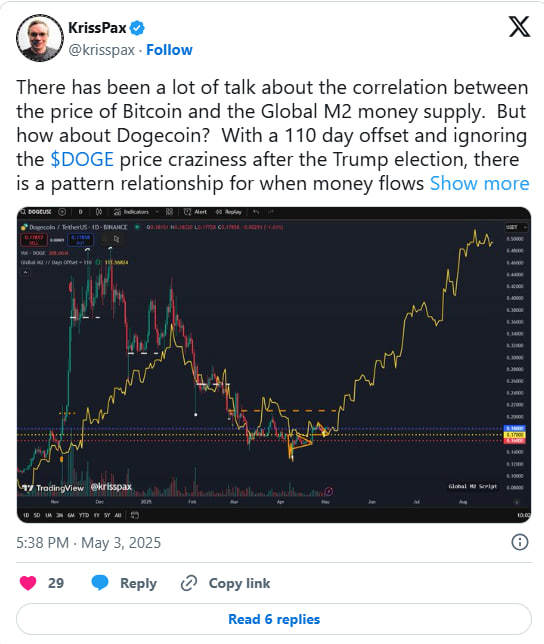Screen dimensions: 544x644
Task: Click the heart like icon
Action: click(28, 583)
